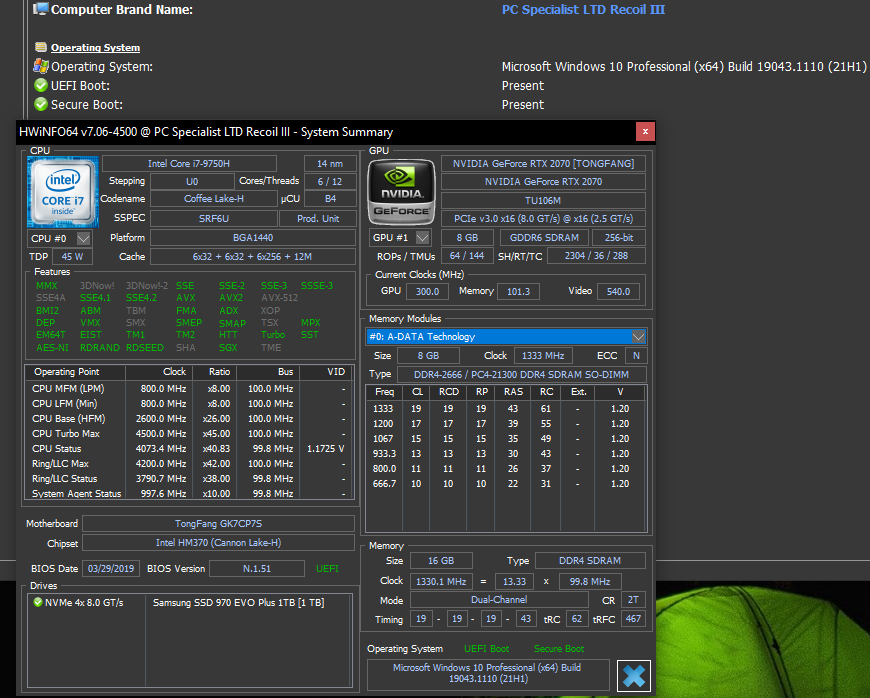Click the monitor icon beside Computer Brand Name
Screen dimensions: 870x698
click(41, 9)
